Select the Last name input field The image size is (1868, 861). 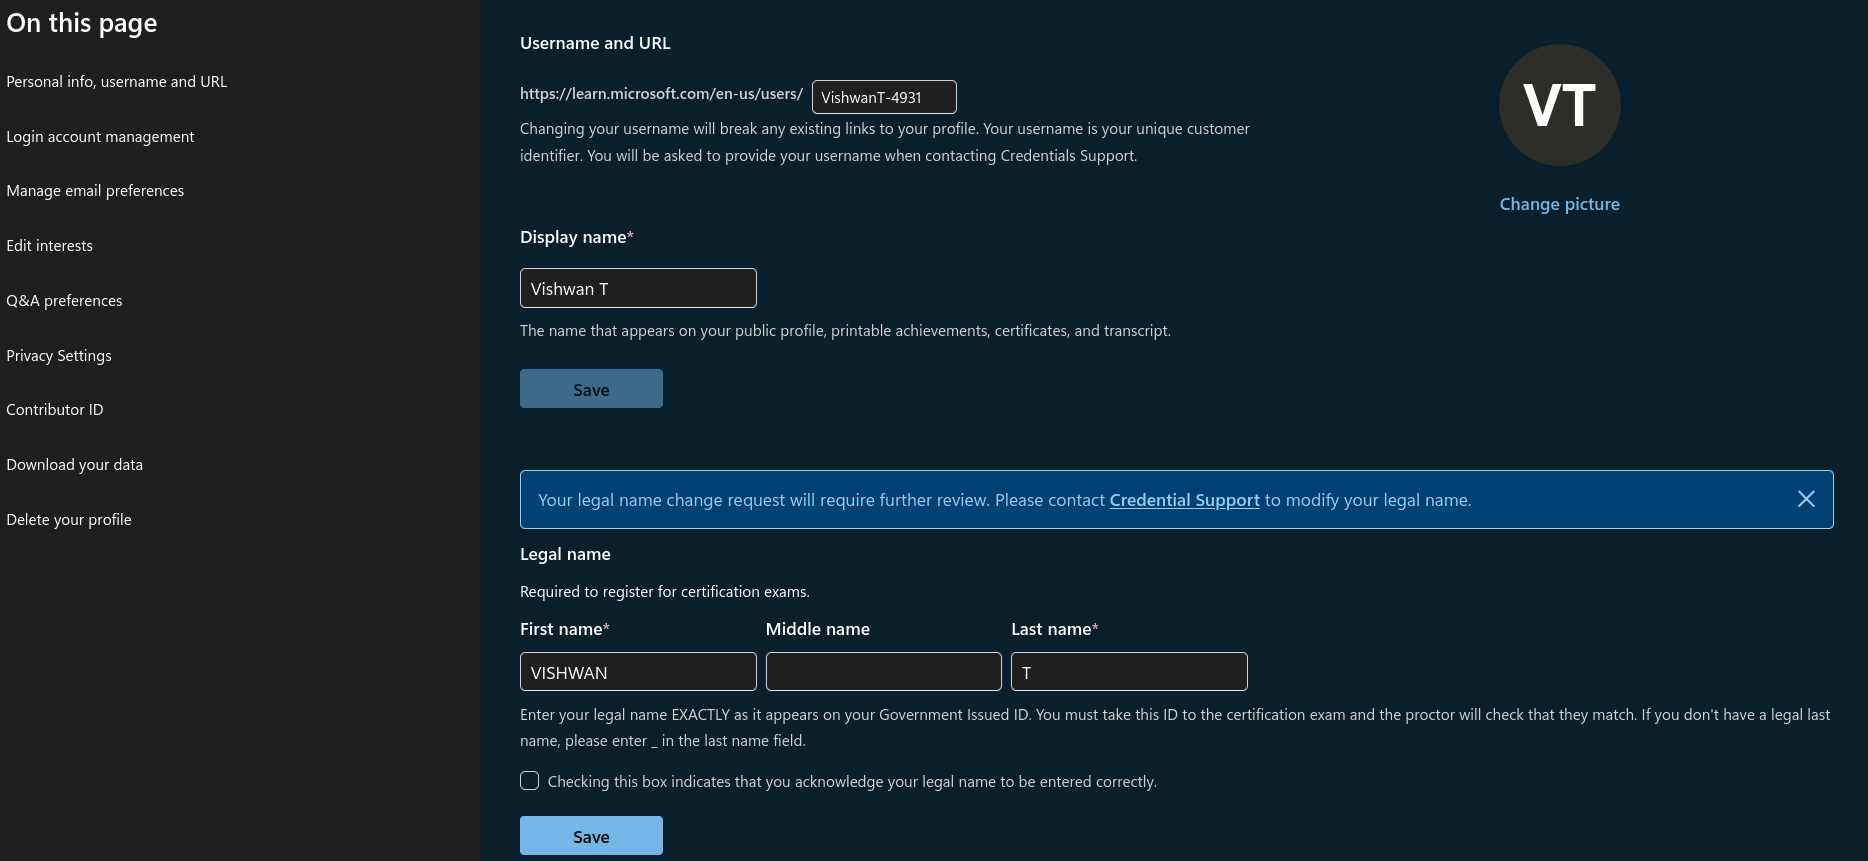(1129, 672)
